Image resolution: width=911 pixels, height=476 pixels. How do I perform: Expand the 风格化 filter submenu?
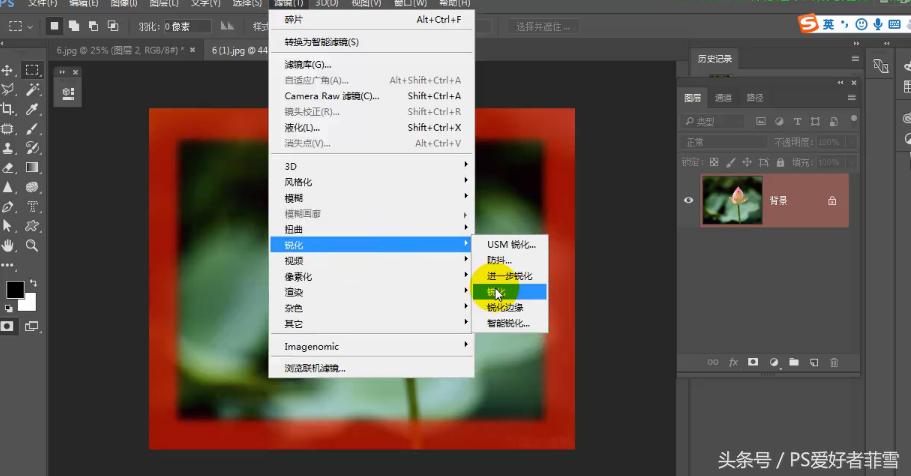(x=372, y=182)
